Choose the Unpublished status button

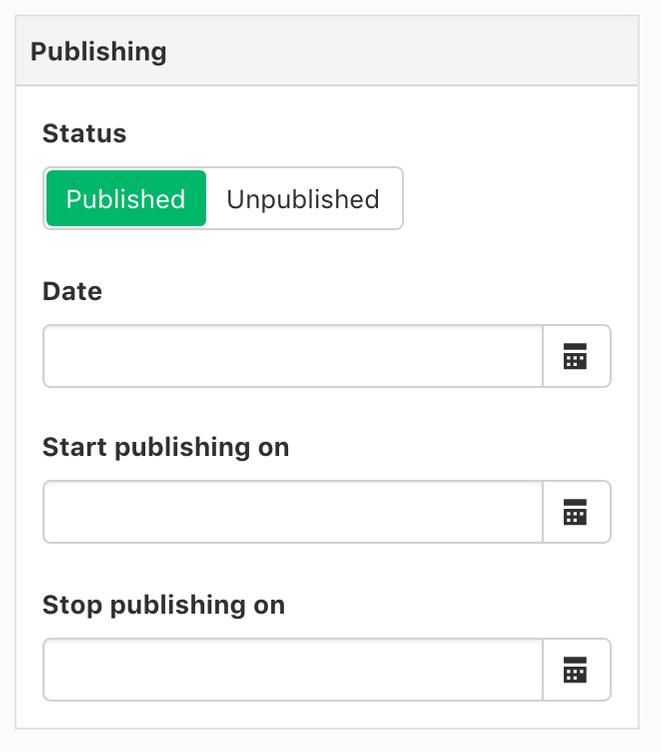coord(303,199)
